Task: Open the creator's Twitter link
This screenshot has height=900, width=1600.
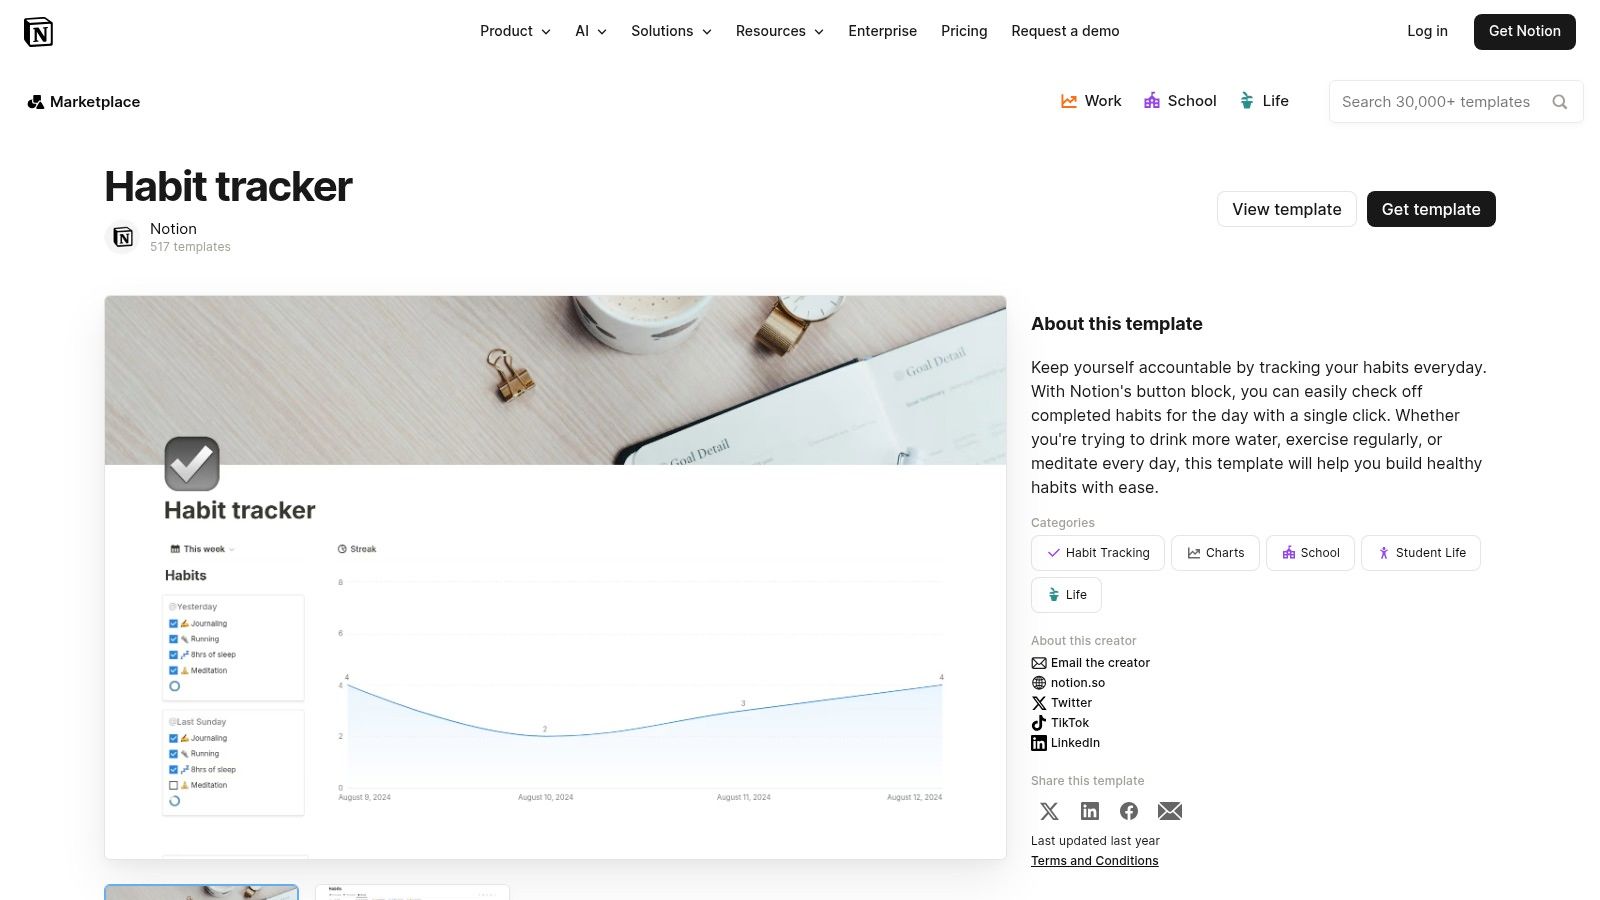Action: point(1062,703)
